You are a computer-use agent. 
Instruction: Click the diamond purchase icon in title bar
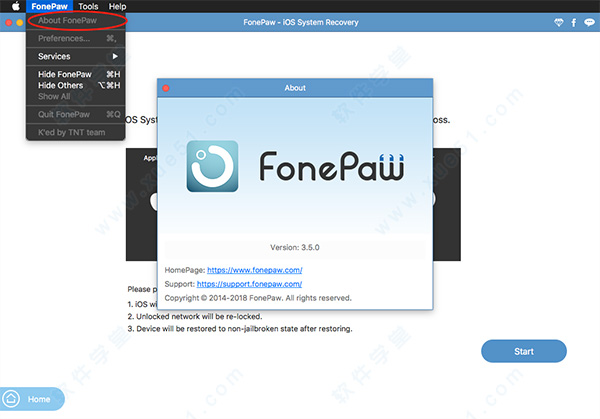pyautogui.click(x=559, y=23)
